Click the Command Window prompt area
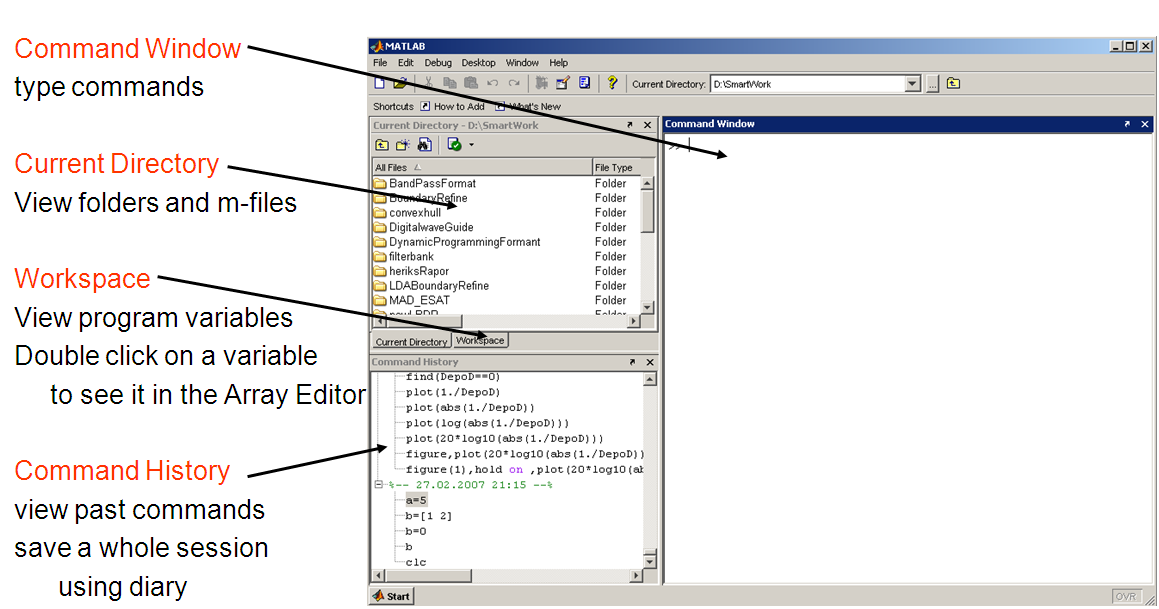 pos(908,358)
